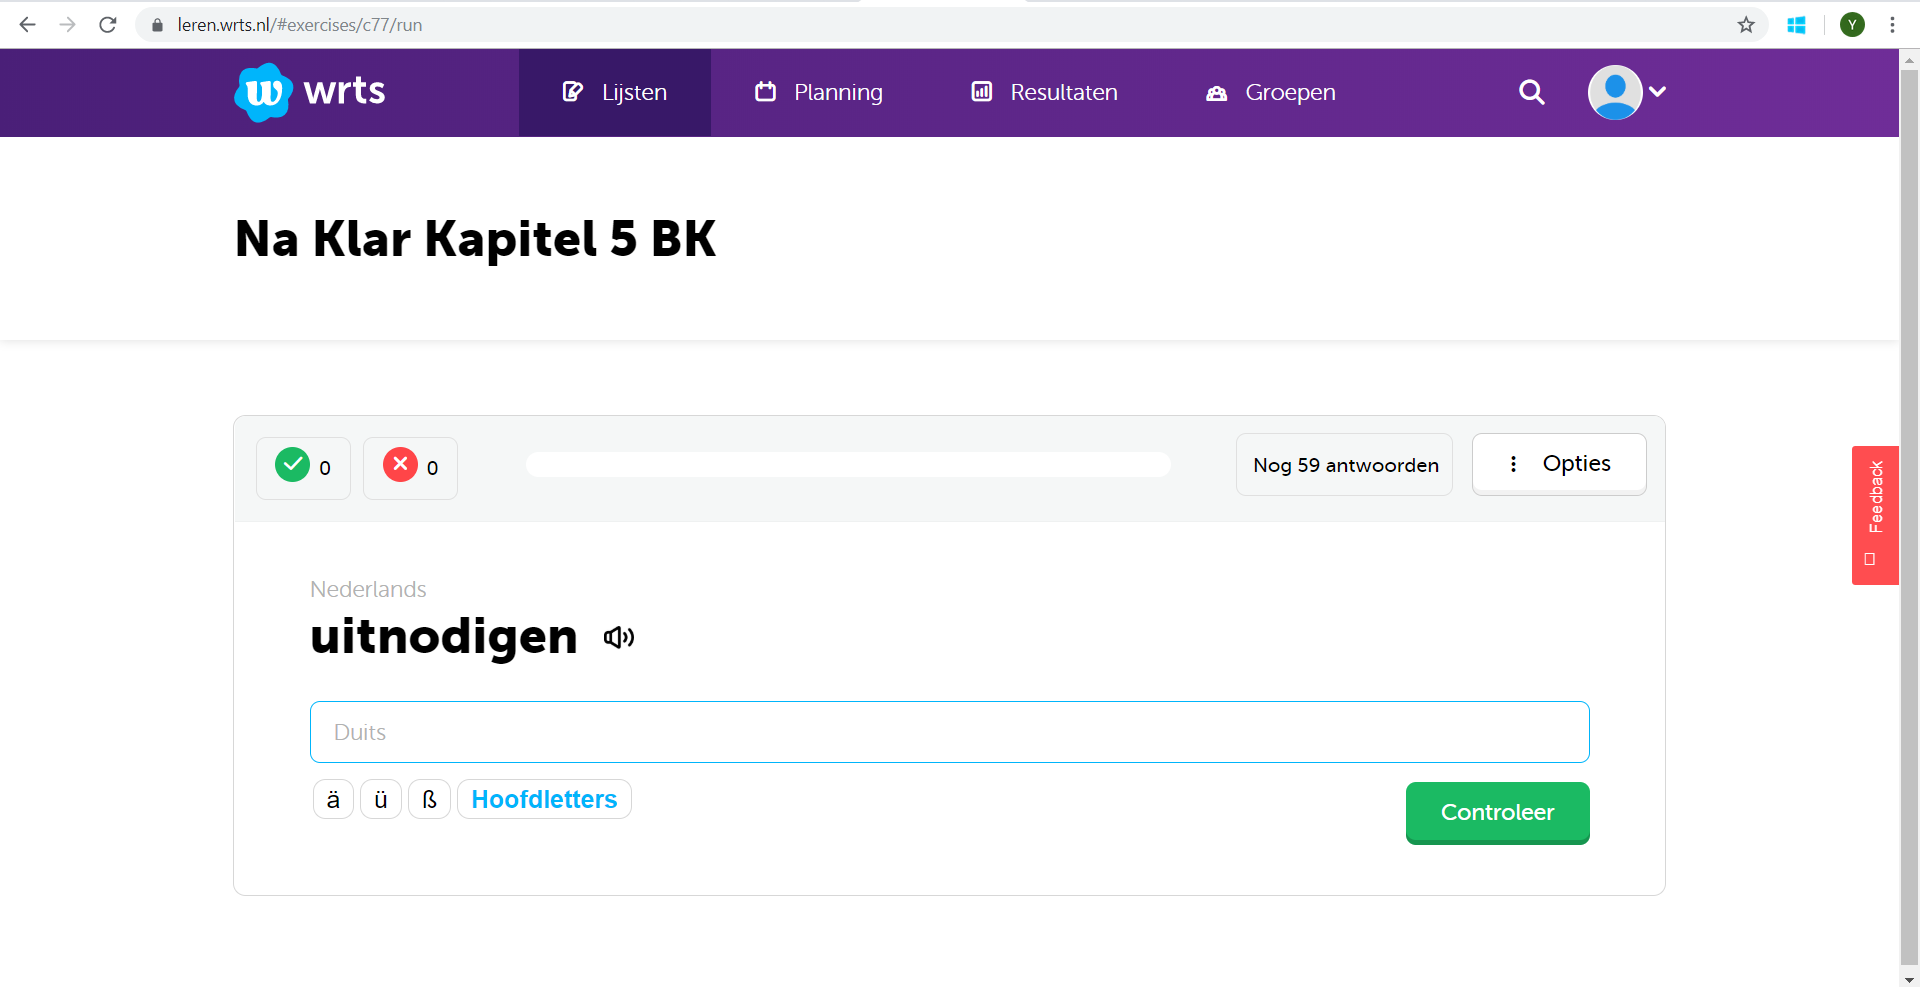
Task: Expand the account dropdown chevron
Action: point(1657,92)
